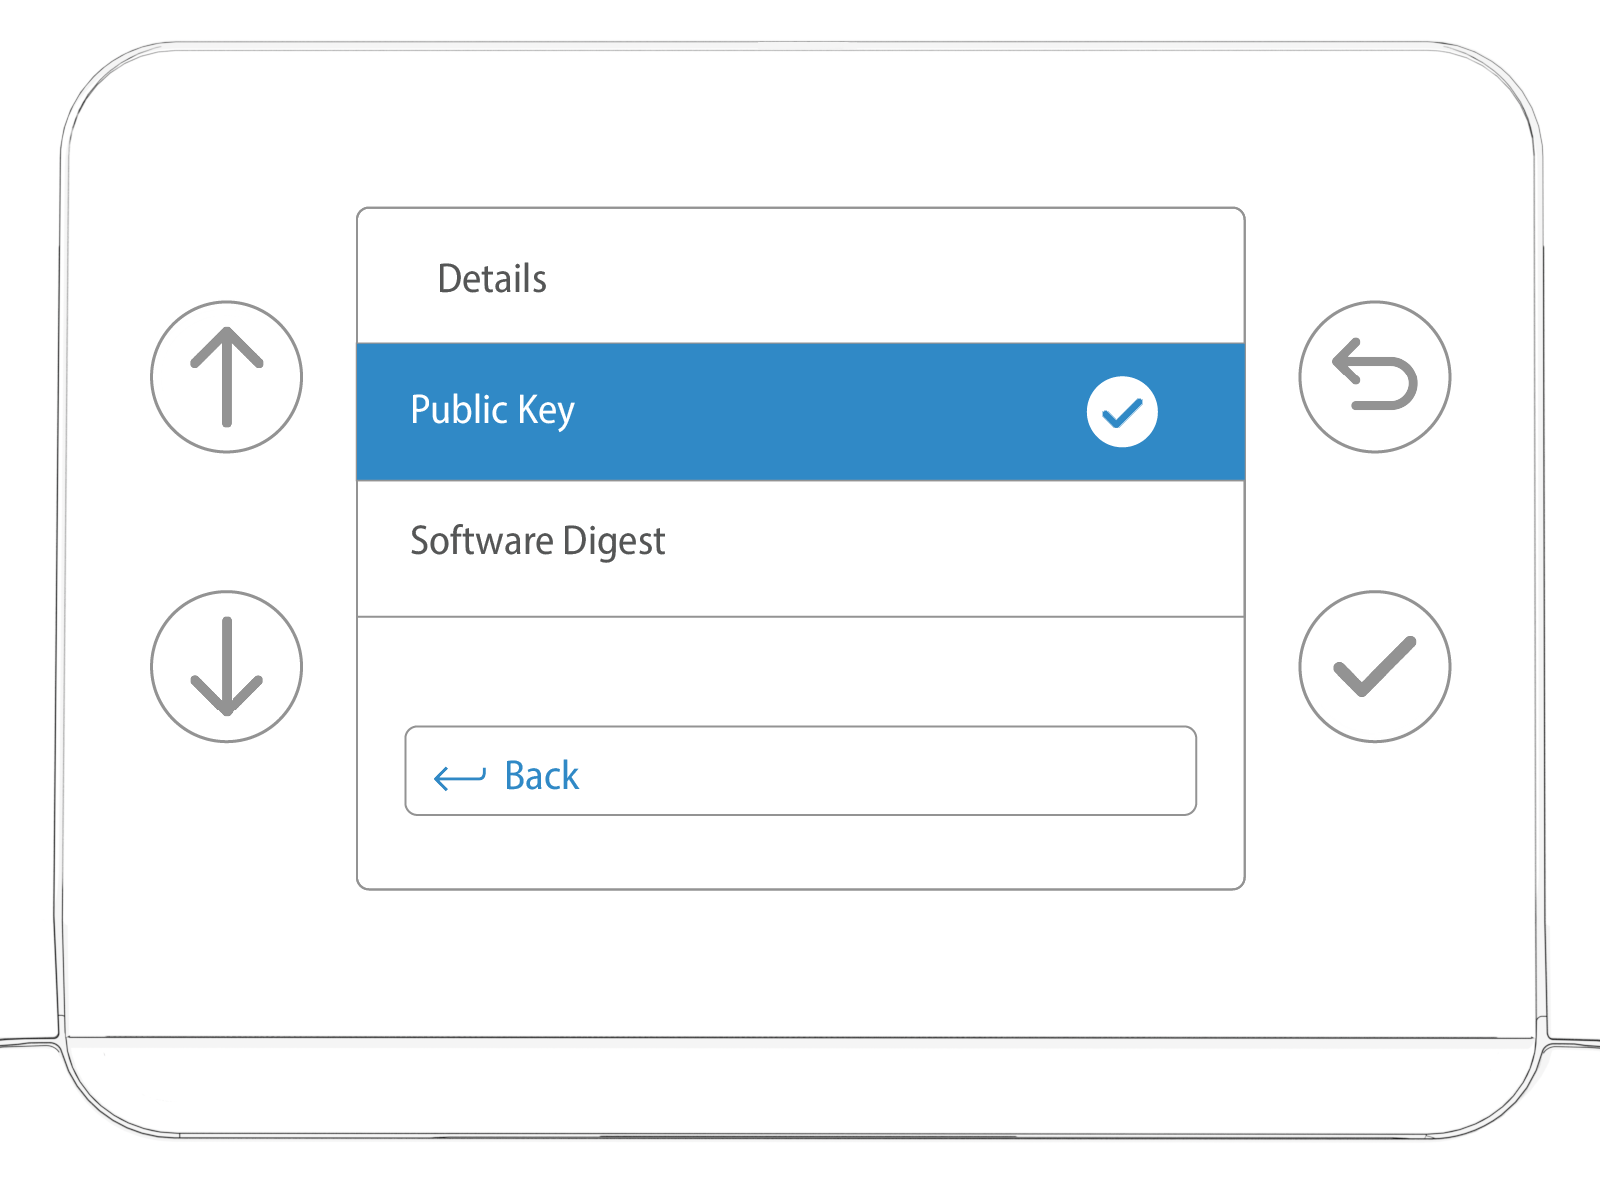Click the left arrow icon beside Back
Viewport: 1600px width, 1200px height.
459,777
